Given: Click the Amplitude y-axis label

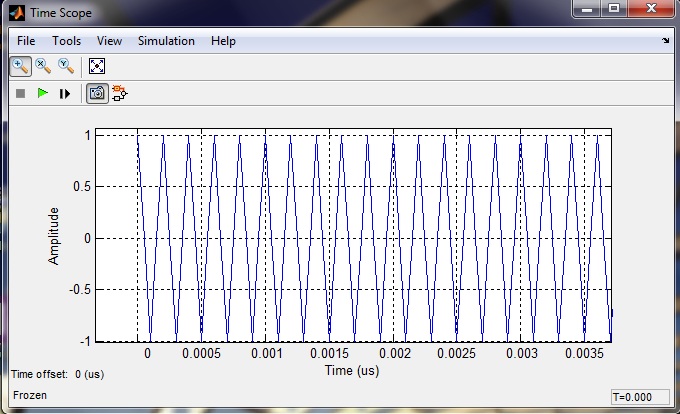Looking at the screenshot, I should [55, 236].
